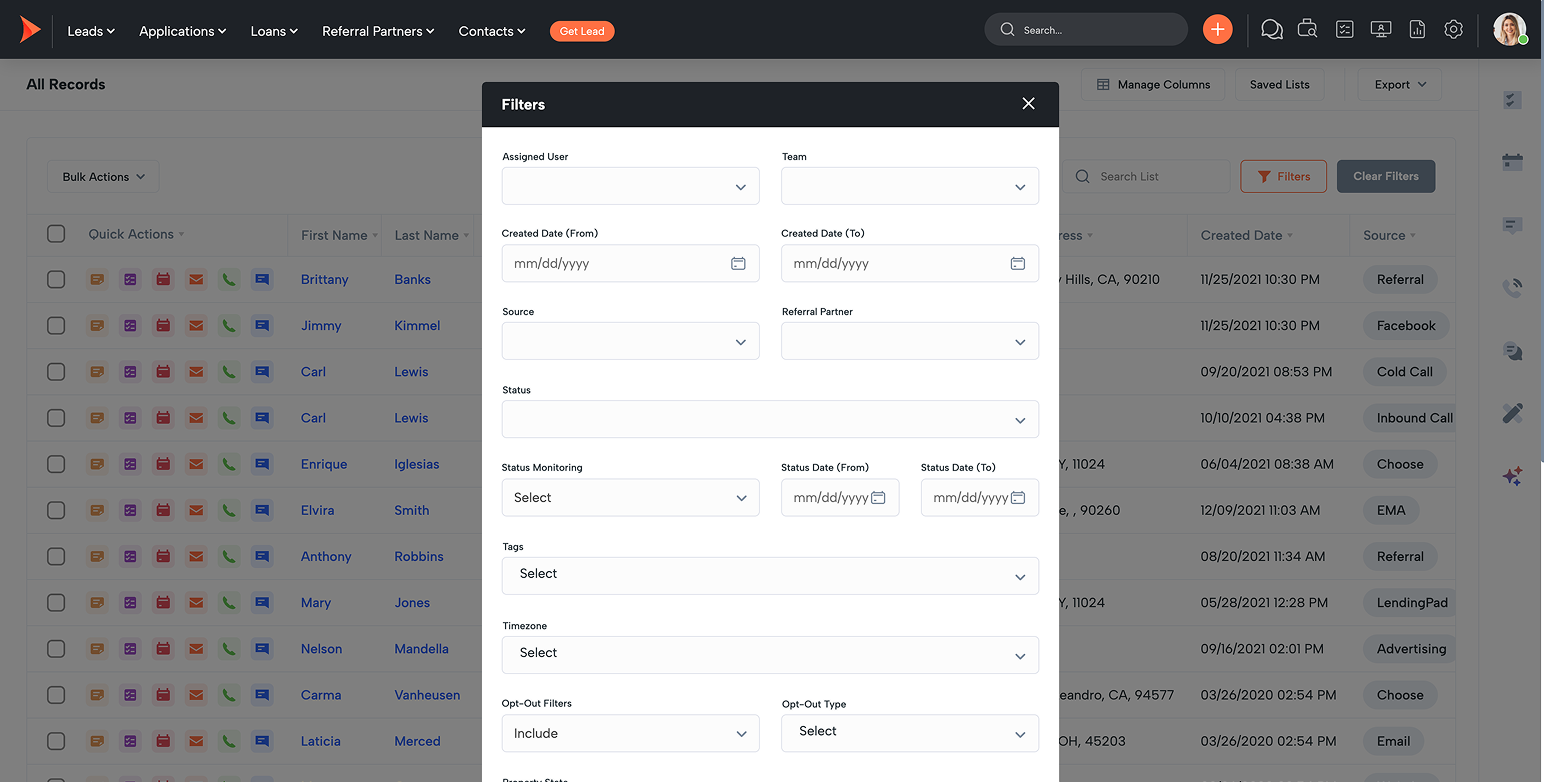The width and height of the screenshot is (1544, 782).
Task: Open the Export menu button
Action: (1399, 85)
